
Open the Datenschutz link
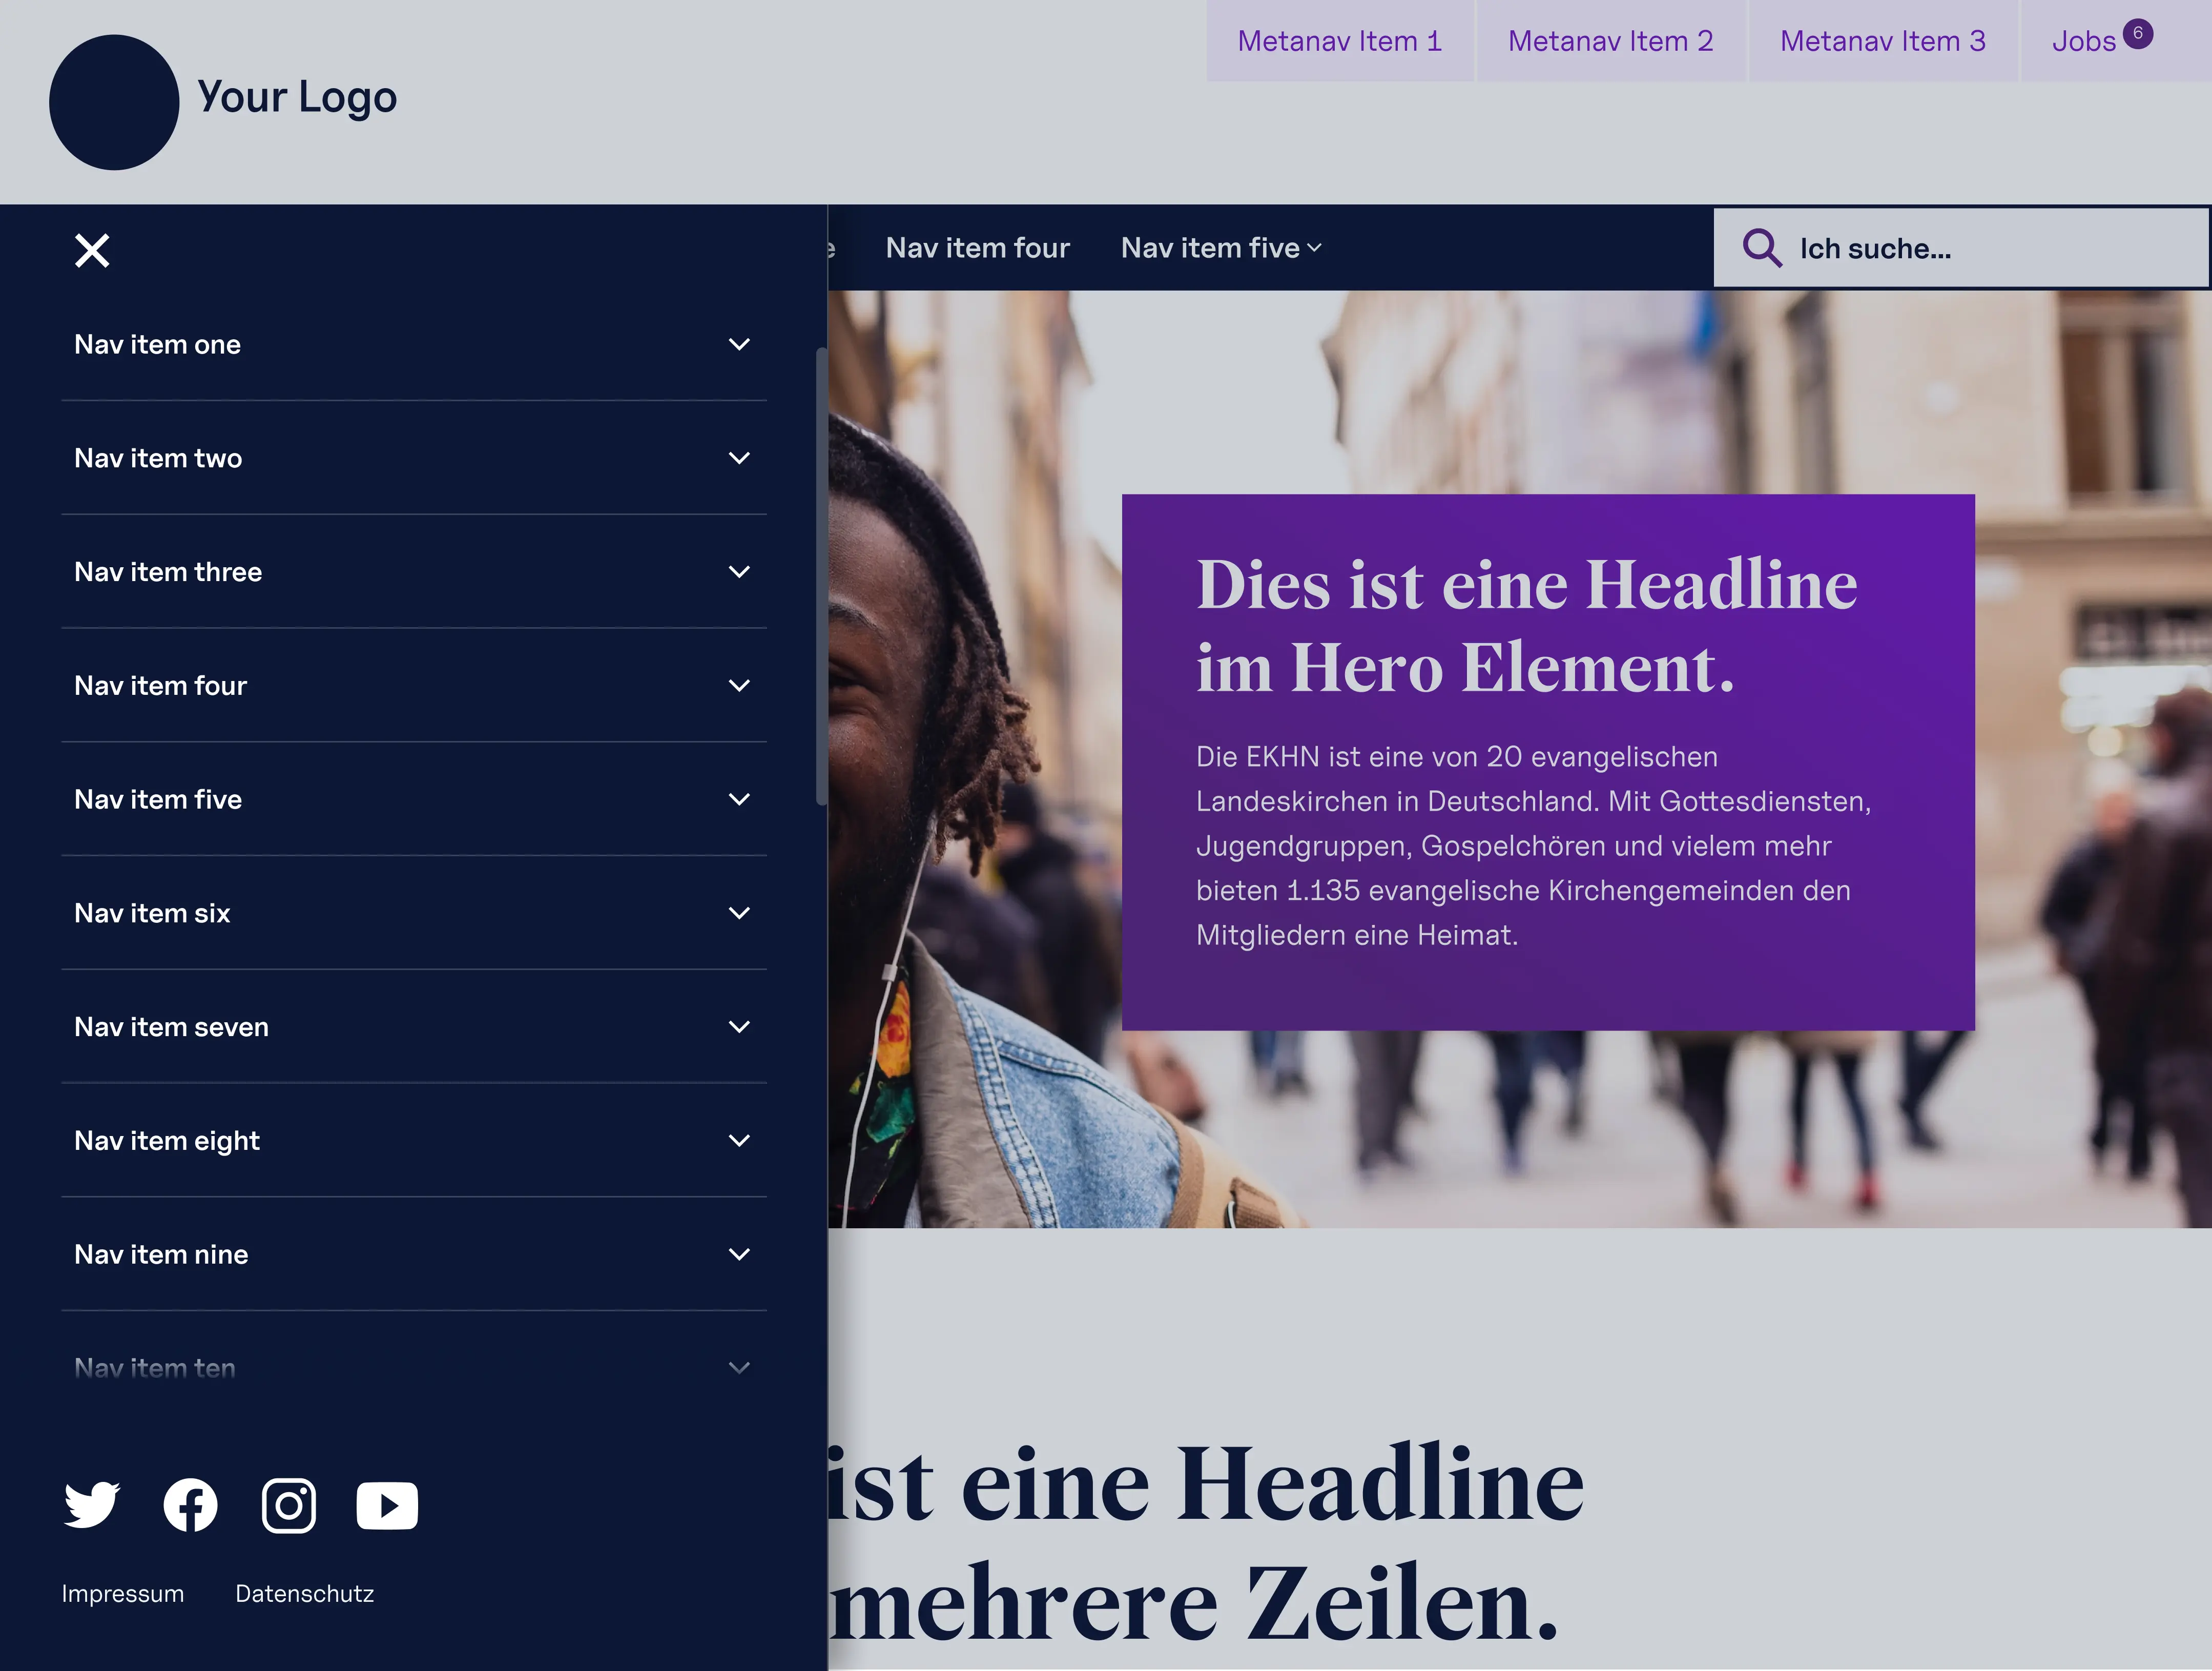click(304, 1593)
